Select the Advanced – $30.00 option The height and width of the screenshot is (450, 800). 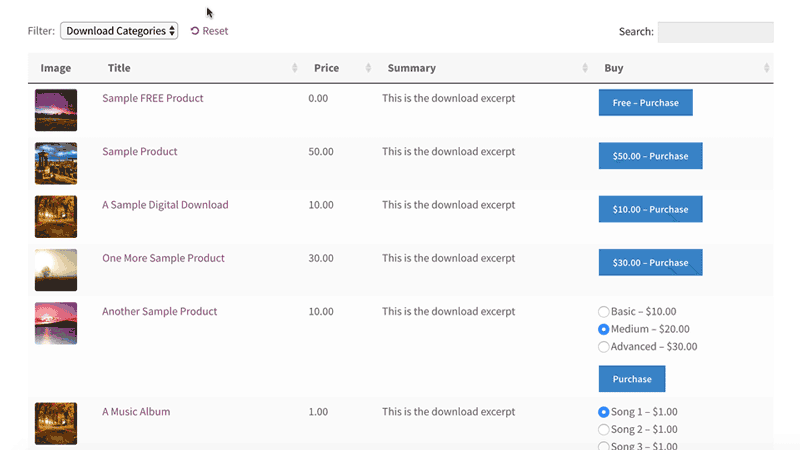pos(604,347)
